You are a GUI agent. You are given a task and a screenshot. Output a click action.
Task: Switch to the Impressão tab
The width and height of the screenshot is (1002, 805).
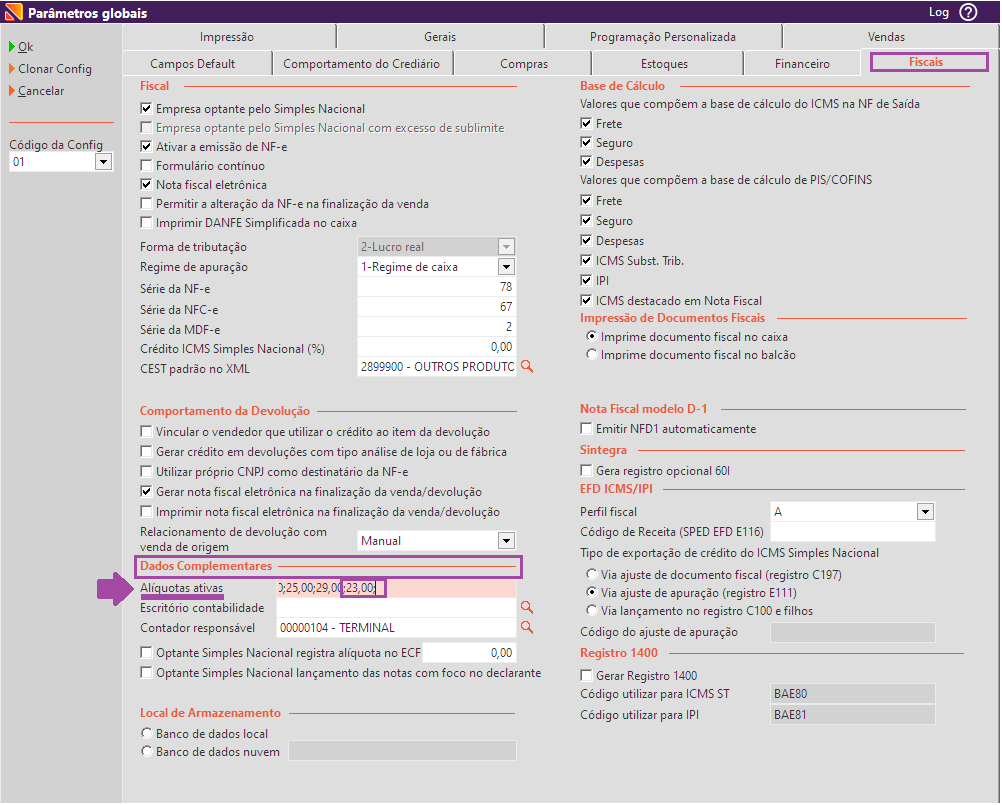click(227, 37)
